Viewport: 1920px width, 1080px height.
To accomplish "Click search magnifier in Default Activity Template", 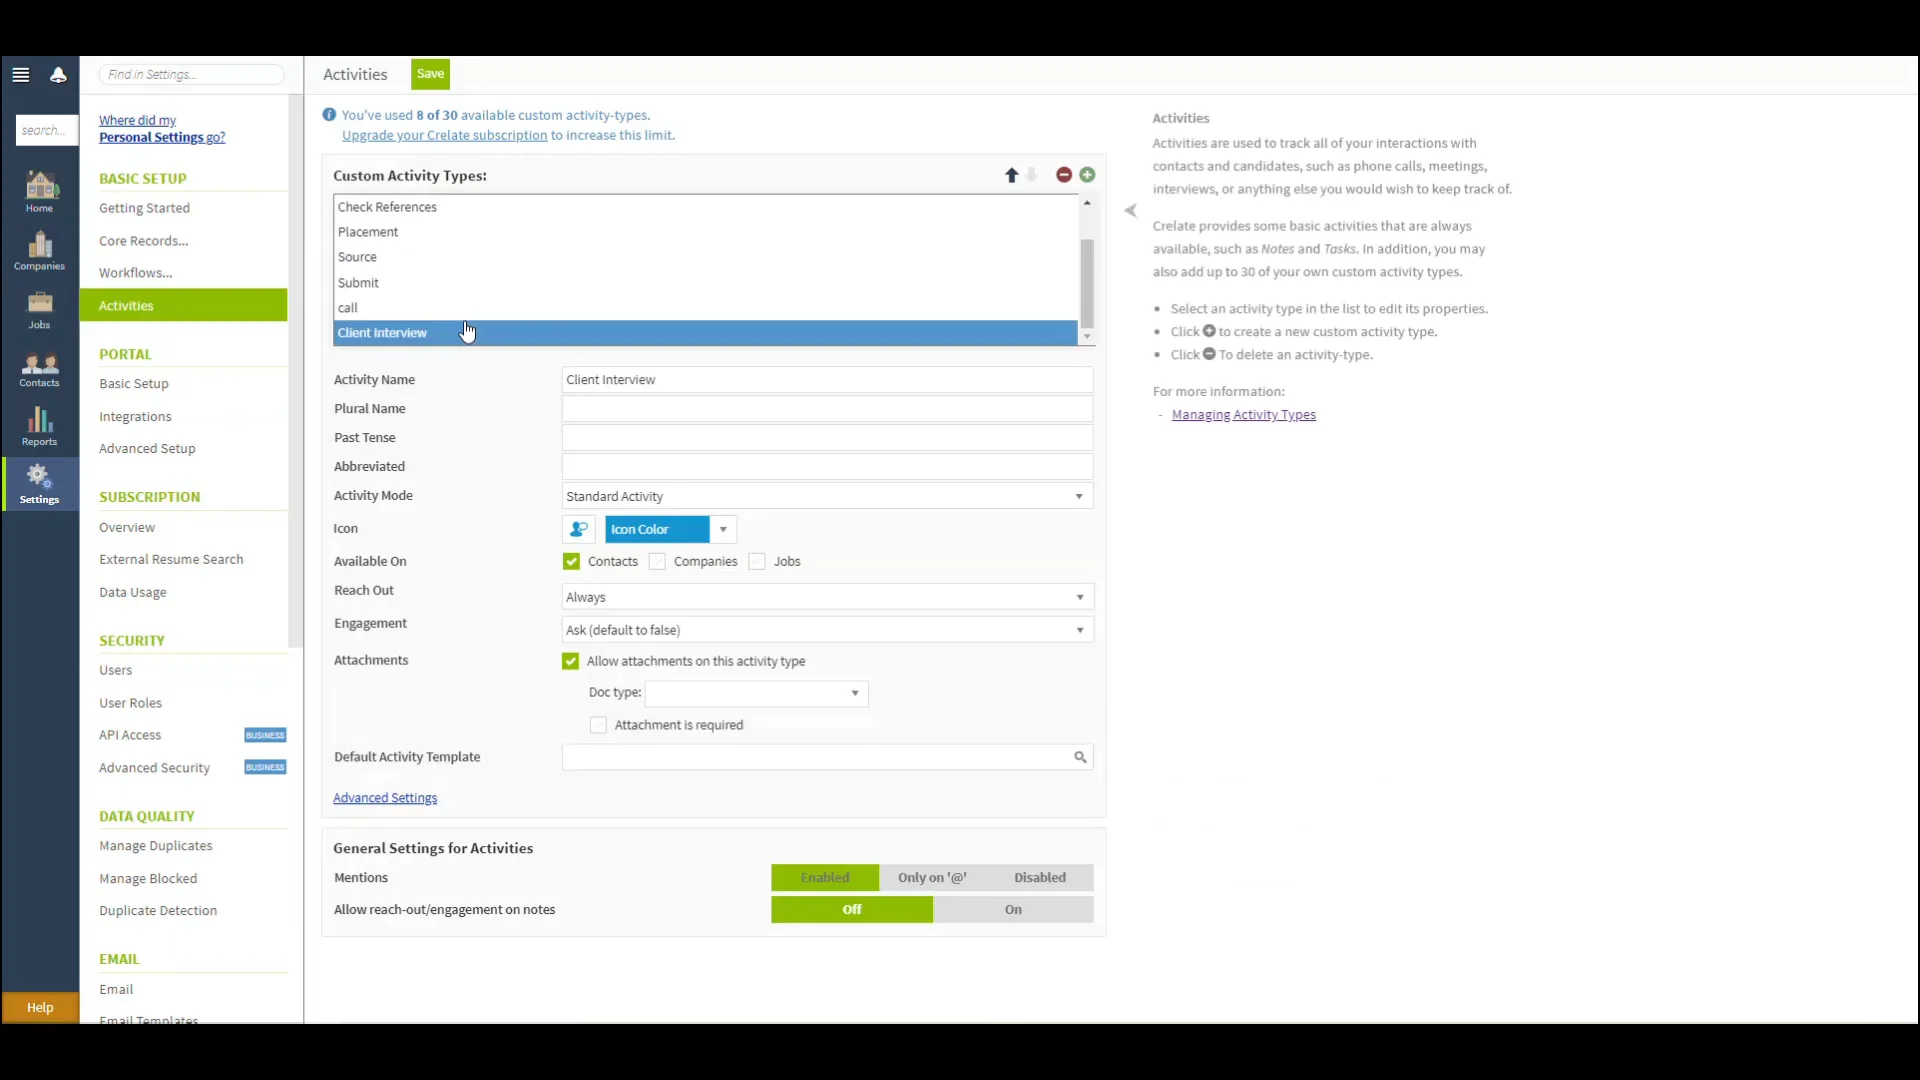I will 1080,757.
